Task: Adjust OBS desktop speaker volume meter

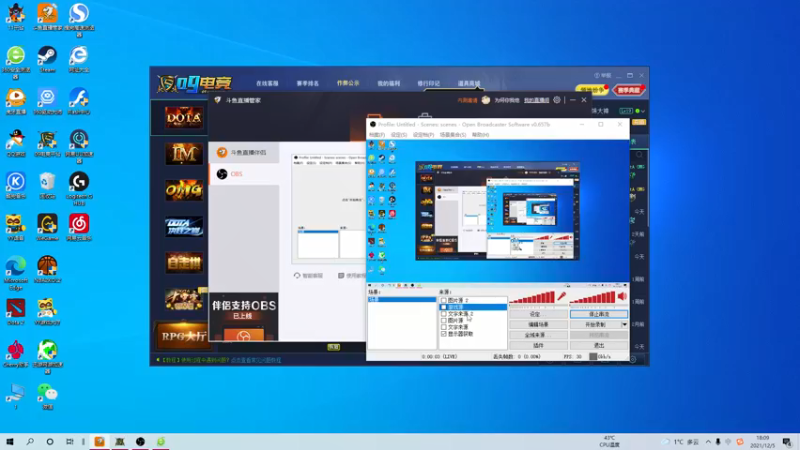Action: pyautogui.click(x=592, y=297)
